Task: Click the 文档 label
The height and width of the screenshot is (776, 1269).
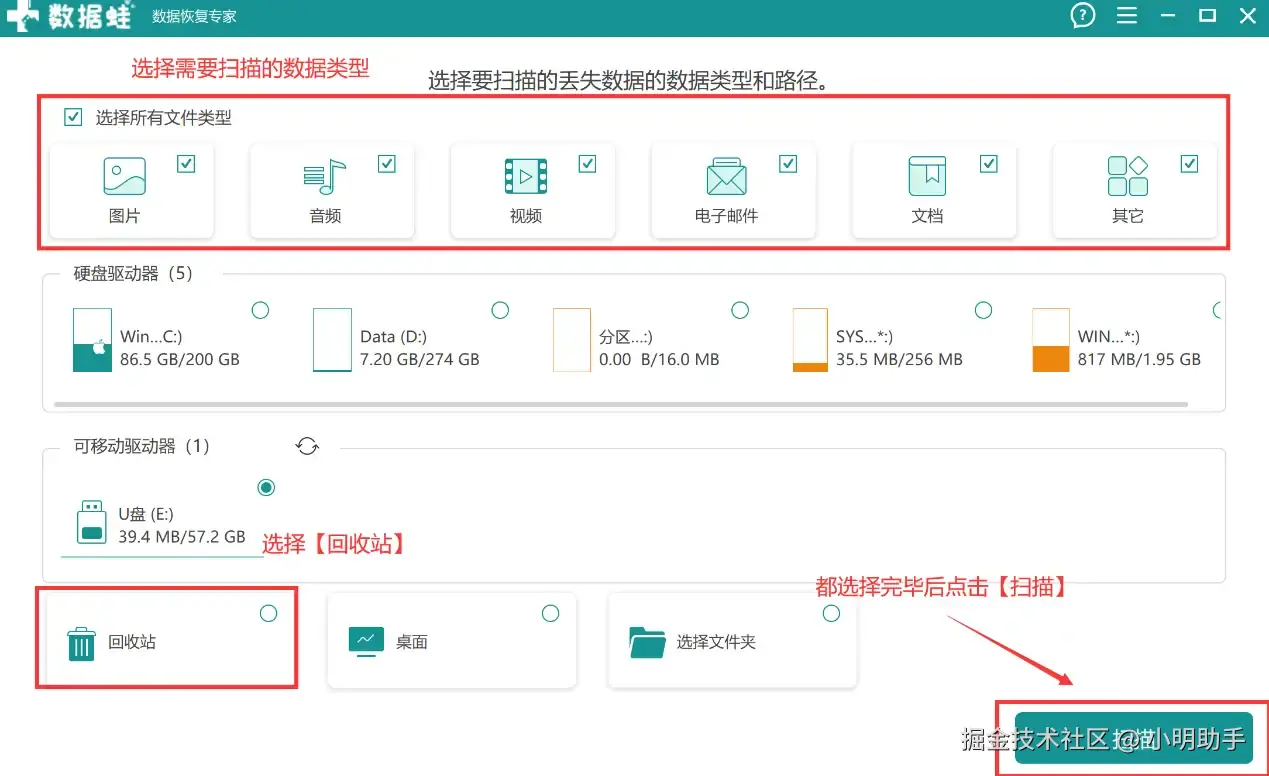Action: (x=928, y=216)
